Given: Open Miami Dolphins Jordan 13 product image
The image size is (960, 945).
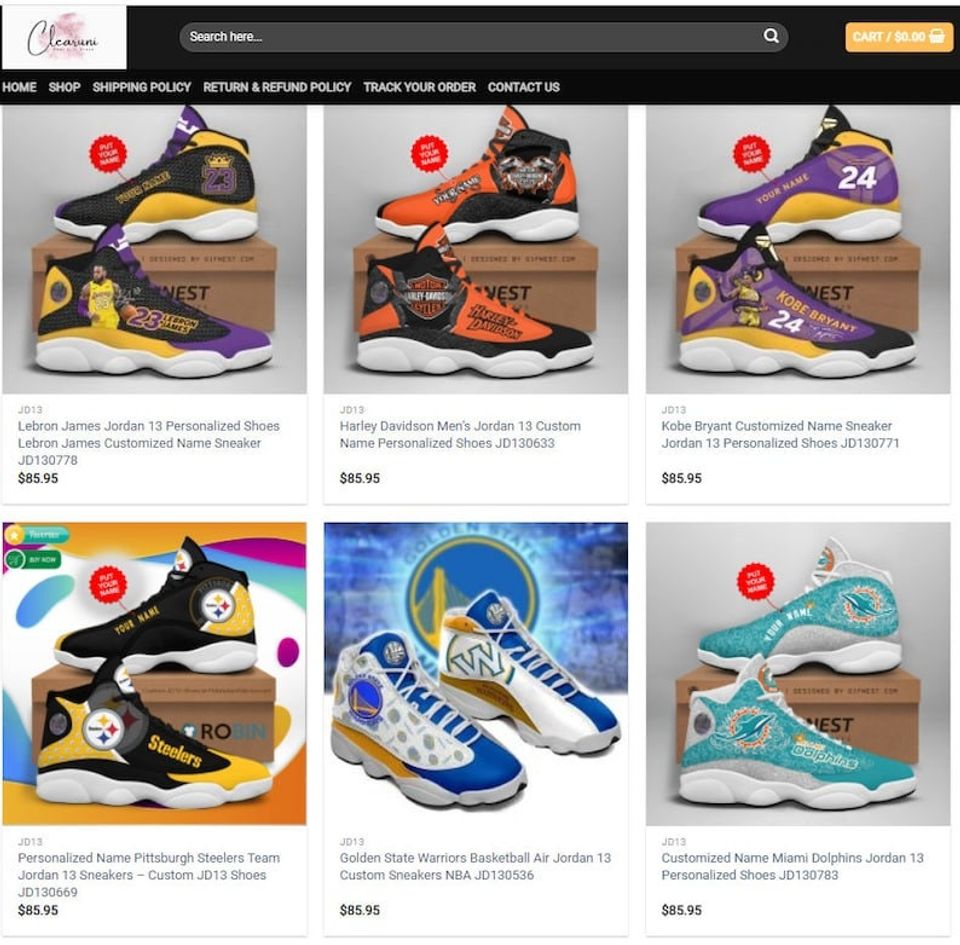Looking at the screenshot, I should [x=798, y=673].
